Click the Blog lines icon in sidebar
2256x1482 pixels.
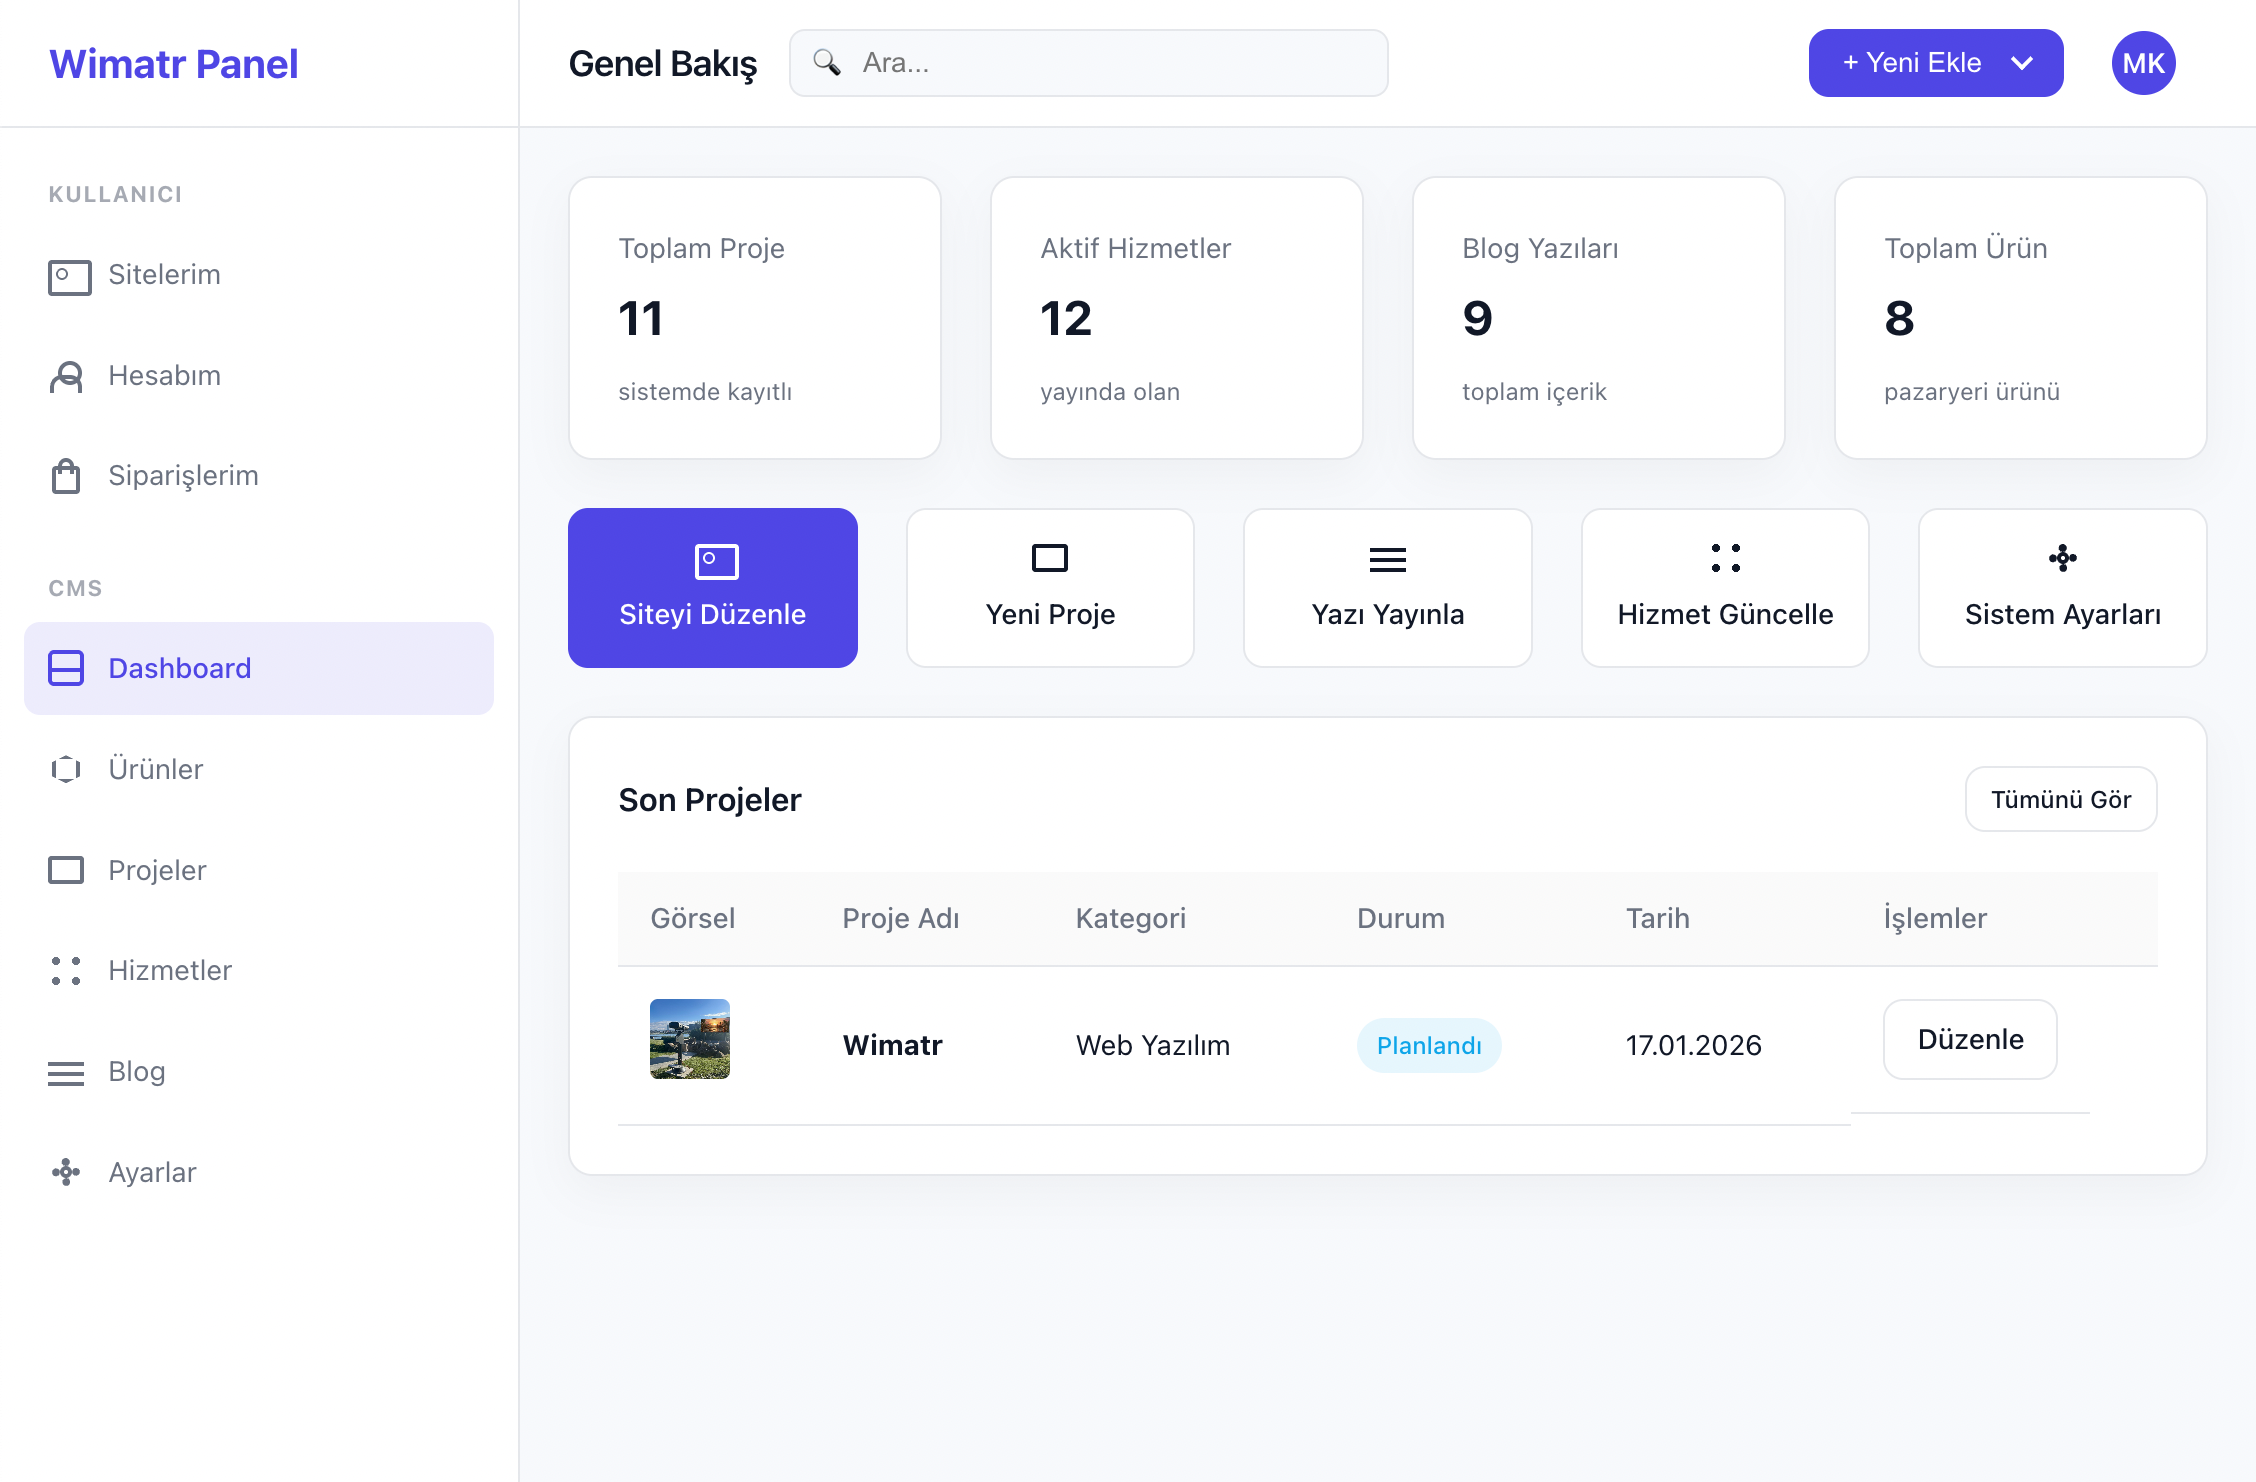(x=66, y=1073)
